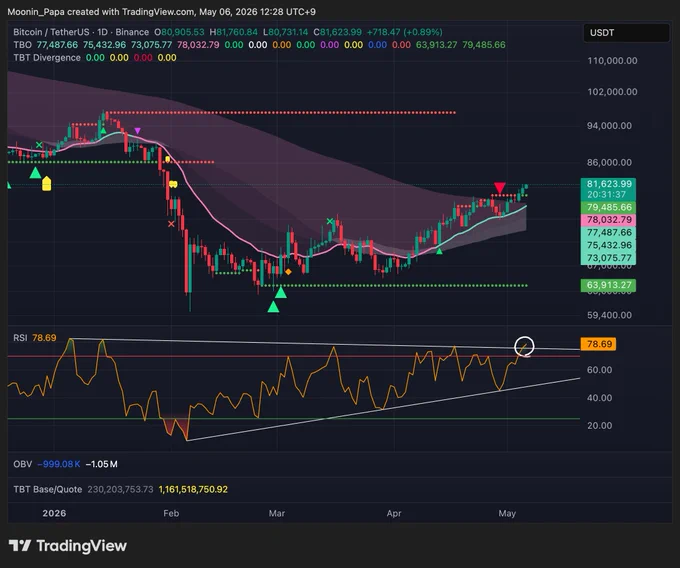
Task: Click the green 79,485.66 price-axis tag
Action: [x=608, y=207]
